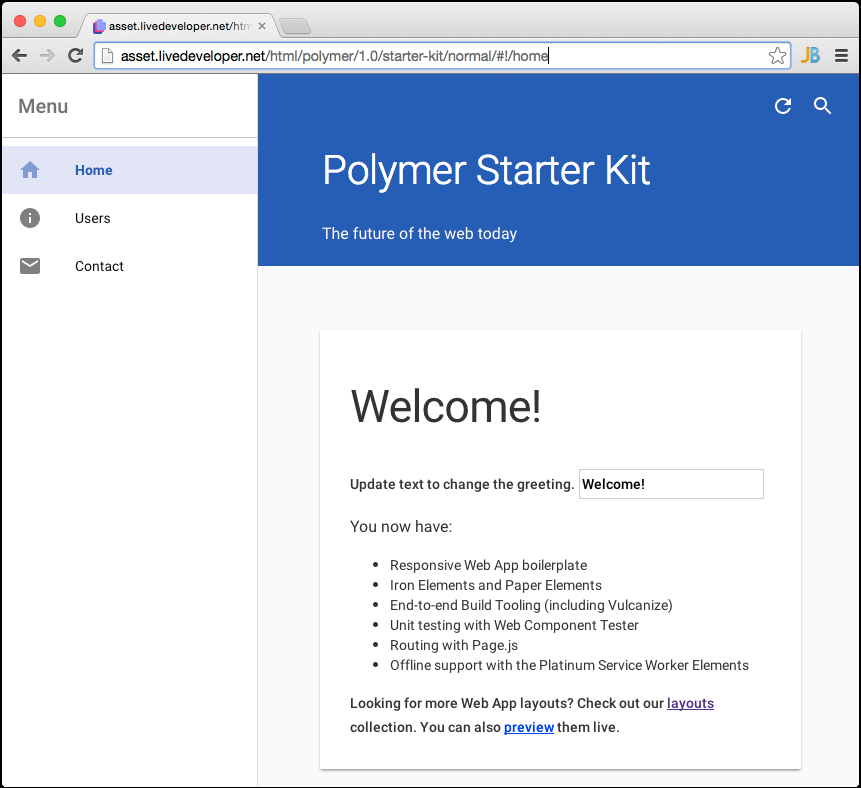Click the info icon beside Users
This screenshot has width=861, height=788.
pos(30,218)
